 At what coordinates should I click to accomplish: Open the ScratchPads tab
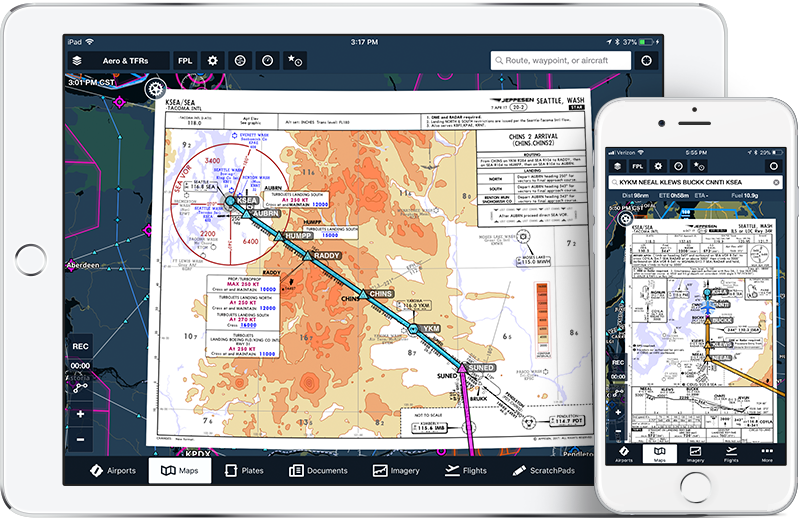543,470
